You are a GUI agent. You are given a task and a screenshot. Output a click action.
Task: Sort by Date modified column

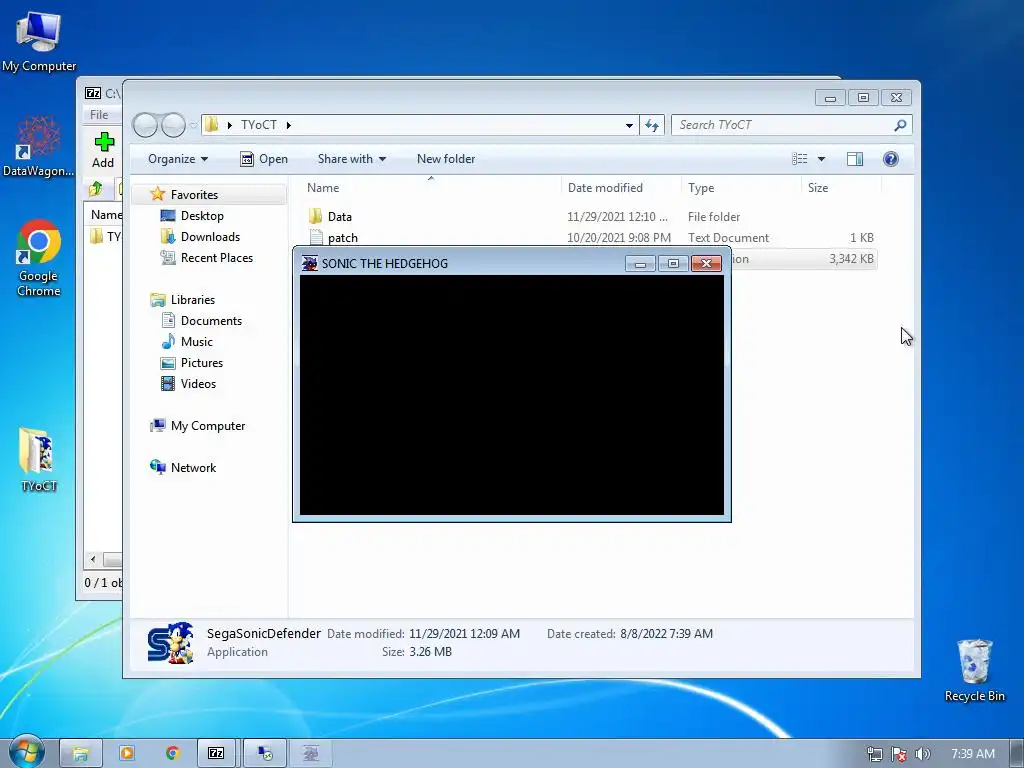coord(621,187)
